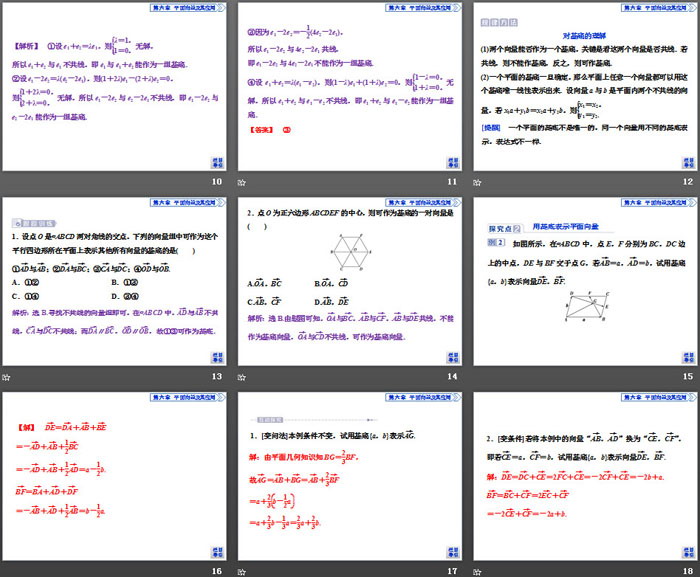The image size is (700, 577).
Task: Click the chapter header tab on slide 11
Action: [412, 7]
